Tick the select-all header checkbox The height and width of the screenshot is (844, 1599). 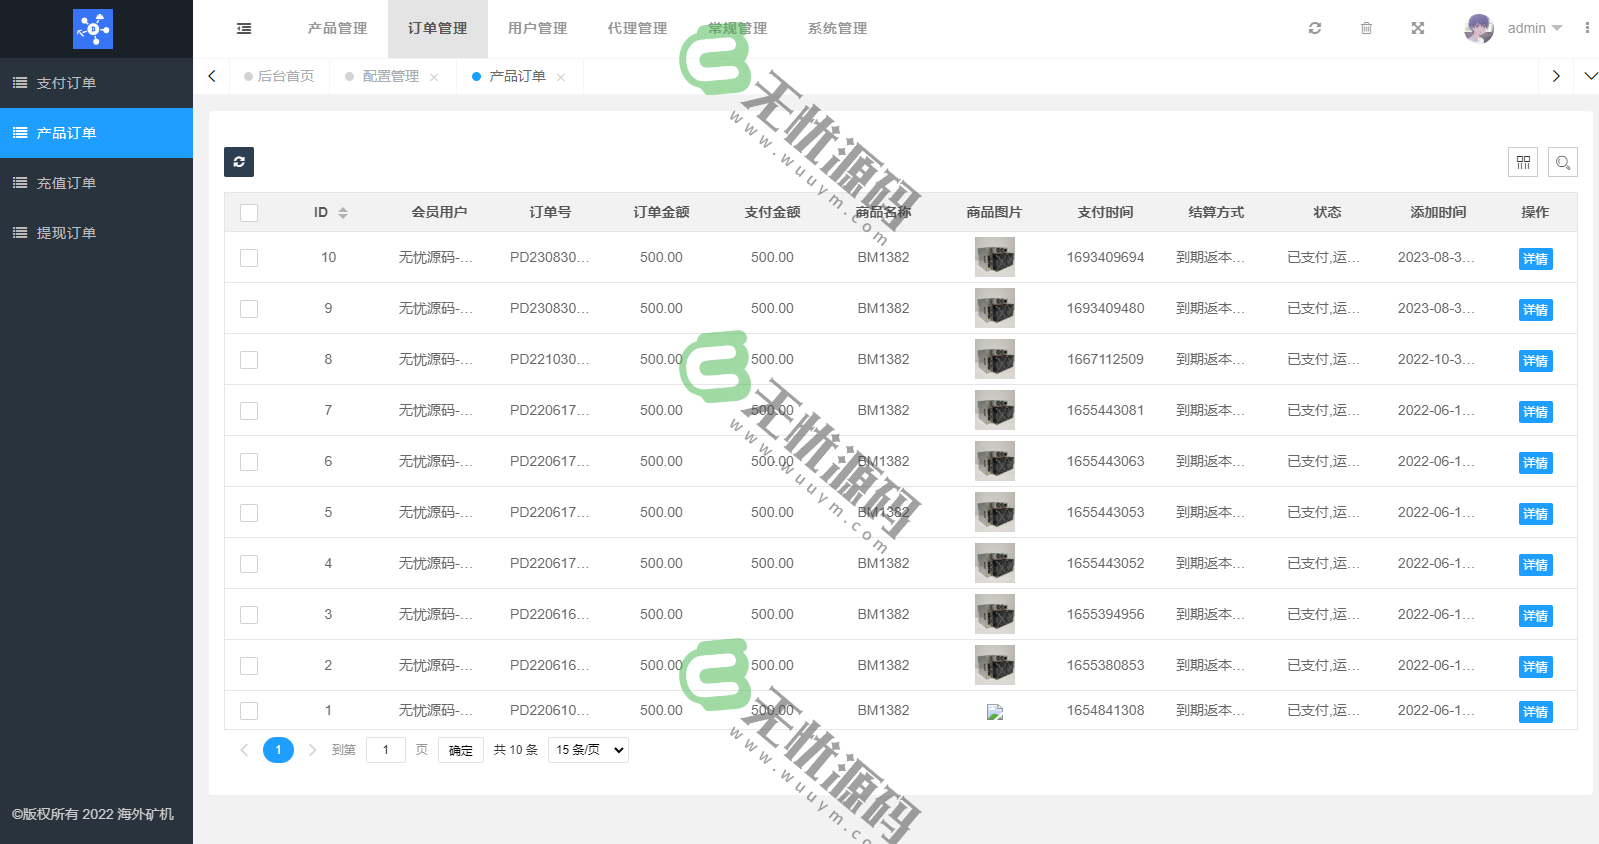[249, 213]
